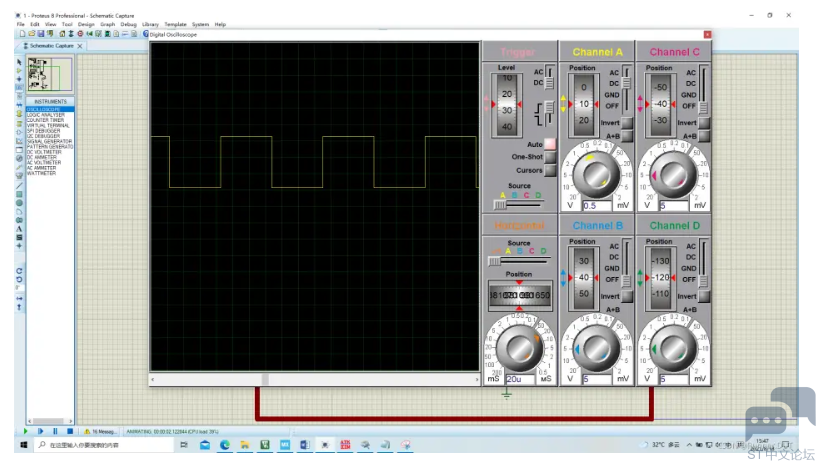Switch to the Schematic Capture tab
This screenshot has height=470, width=824.
52,46
